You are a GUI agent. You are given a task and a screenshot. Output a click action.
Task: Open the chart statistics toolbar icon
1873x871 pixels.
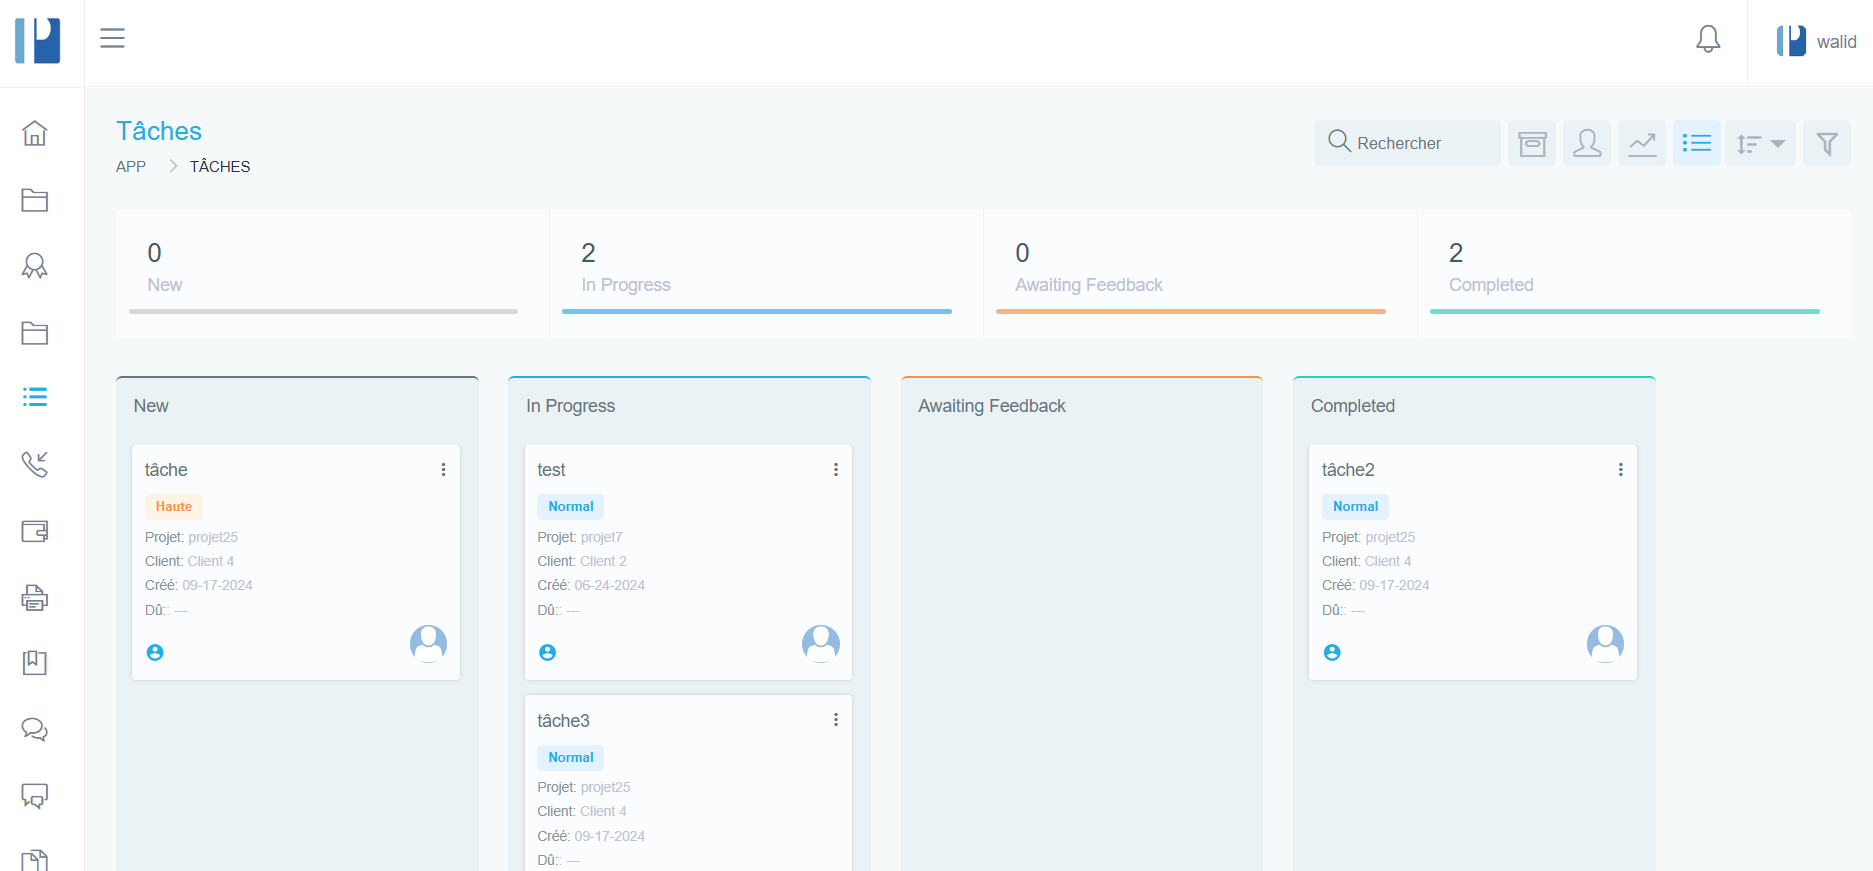(x=1642, y=144)
